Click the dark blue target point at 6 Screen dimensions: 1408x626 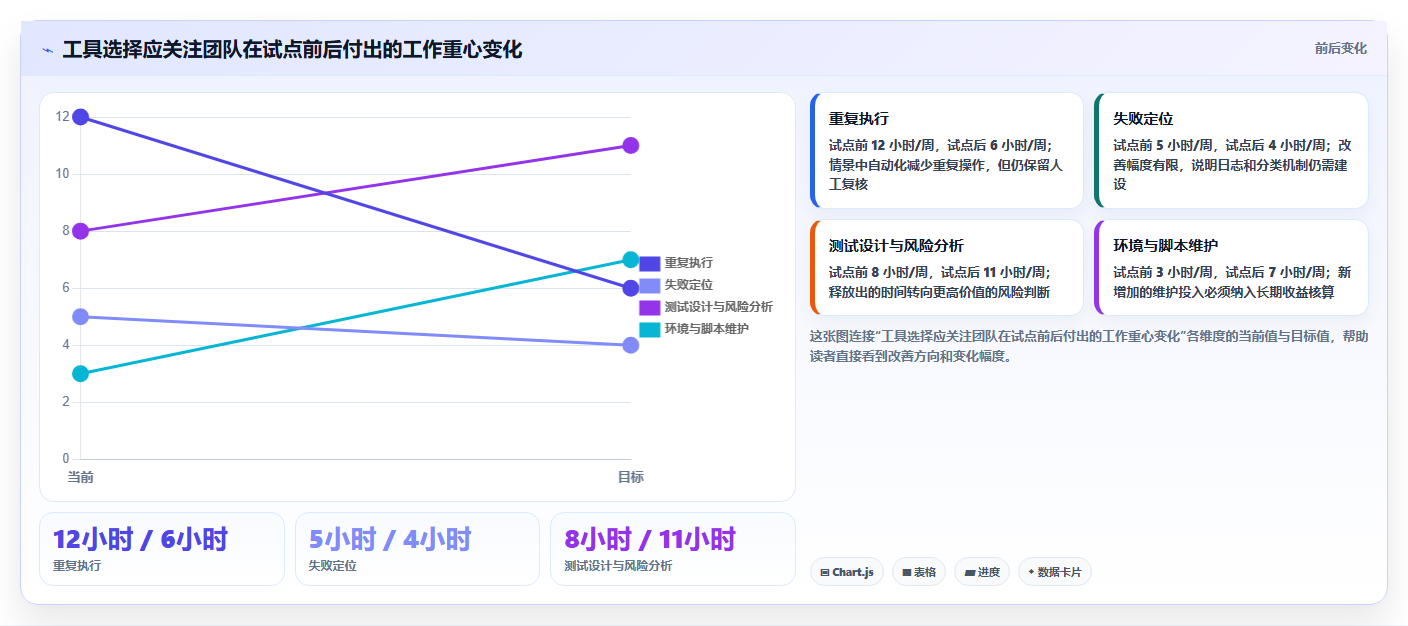[631, 288]
